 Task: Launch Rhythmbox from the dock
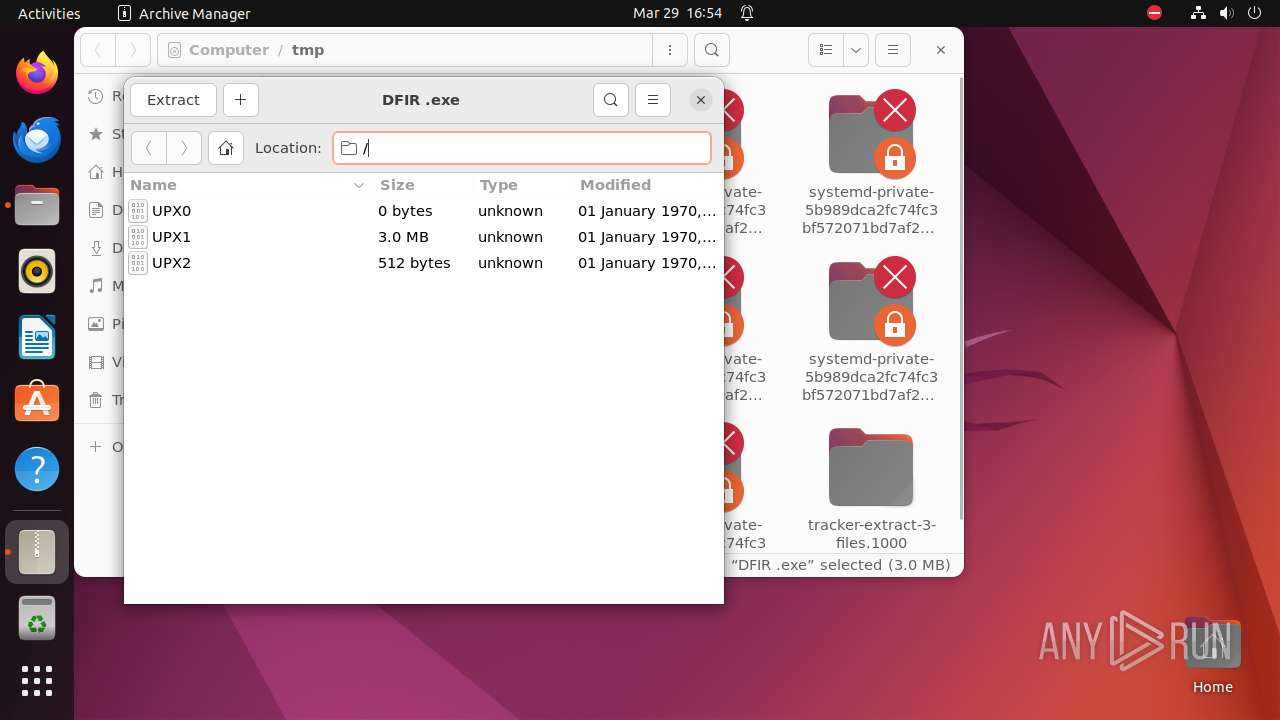tap(37, 271)
